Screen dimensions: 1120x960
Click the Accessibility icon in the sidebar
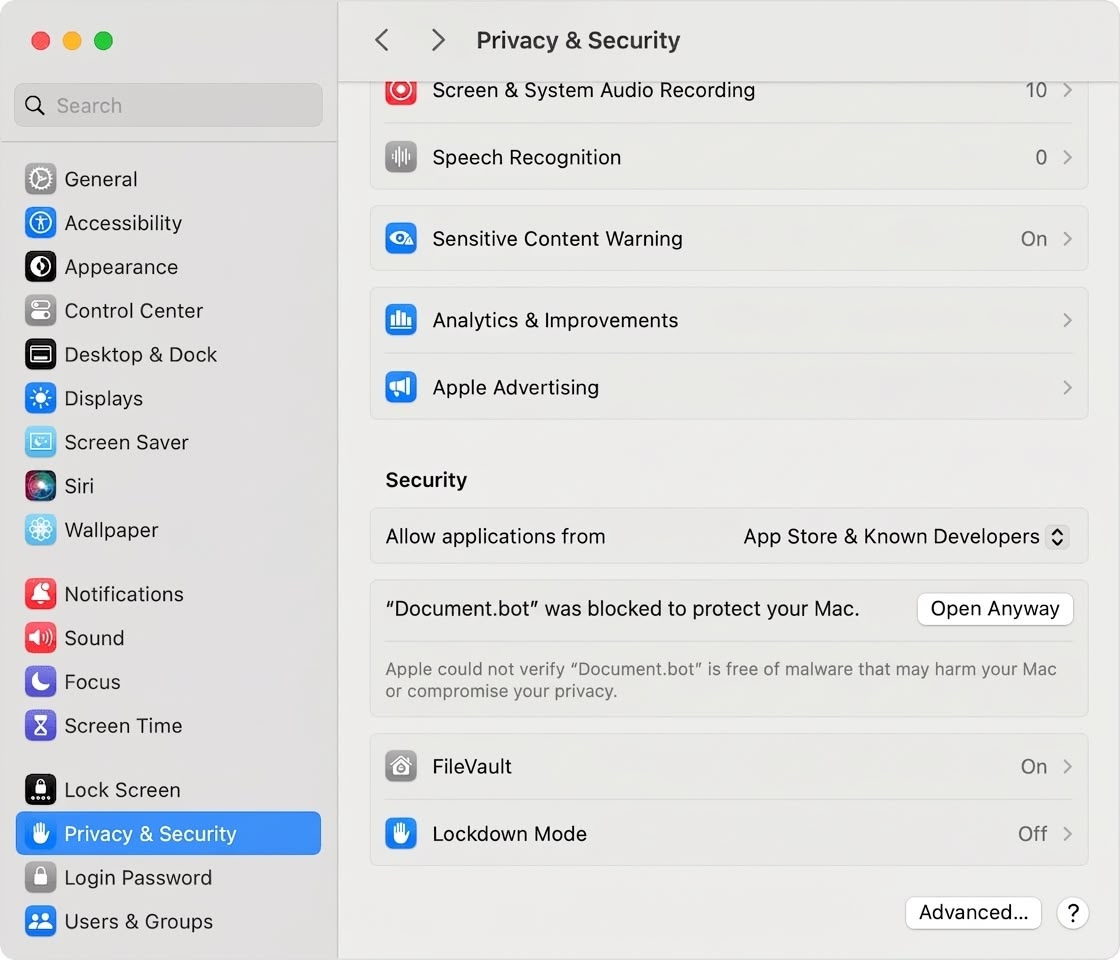point(40,223)
